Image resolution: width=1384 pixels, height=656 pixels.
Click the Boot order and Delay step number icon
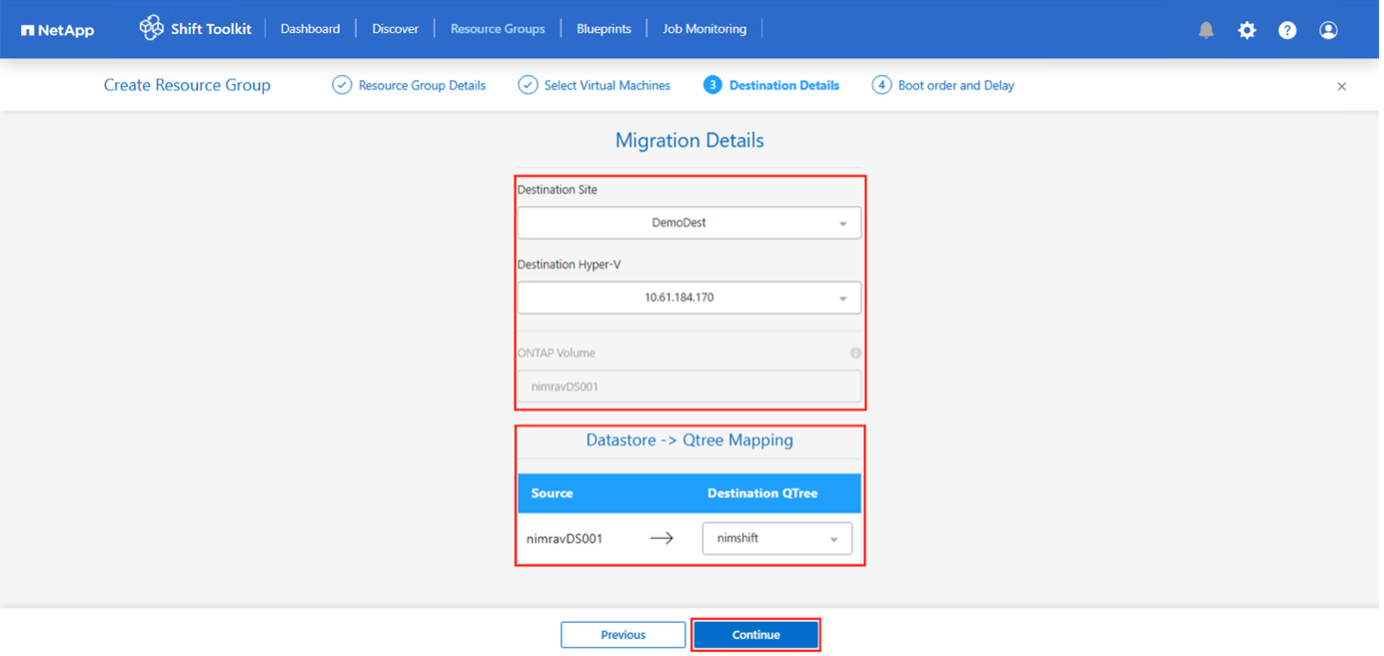[881, 85]
